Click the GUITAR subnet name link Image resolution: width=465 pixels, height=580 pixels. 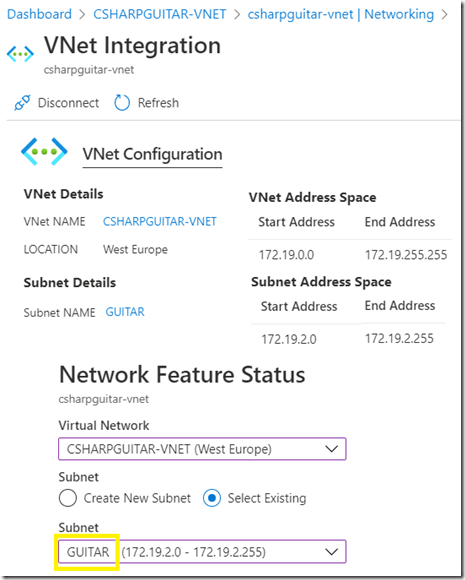125,312
